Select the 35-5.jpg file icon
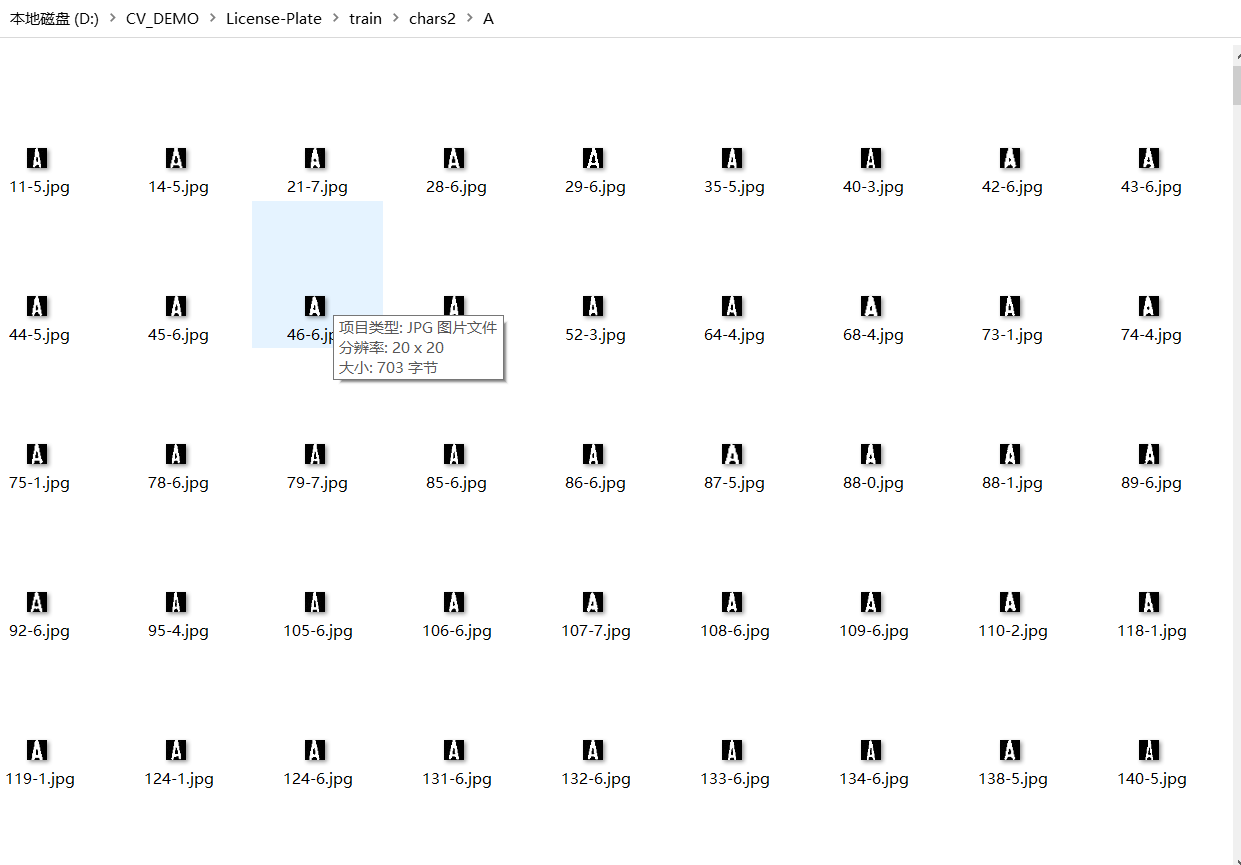Screen dimensions: 1241x865 [x=732, y=158]
